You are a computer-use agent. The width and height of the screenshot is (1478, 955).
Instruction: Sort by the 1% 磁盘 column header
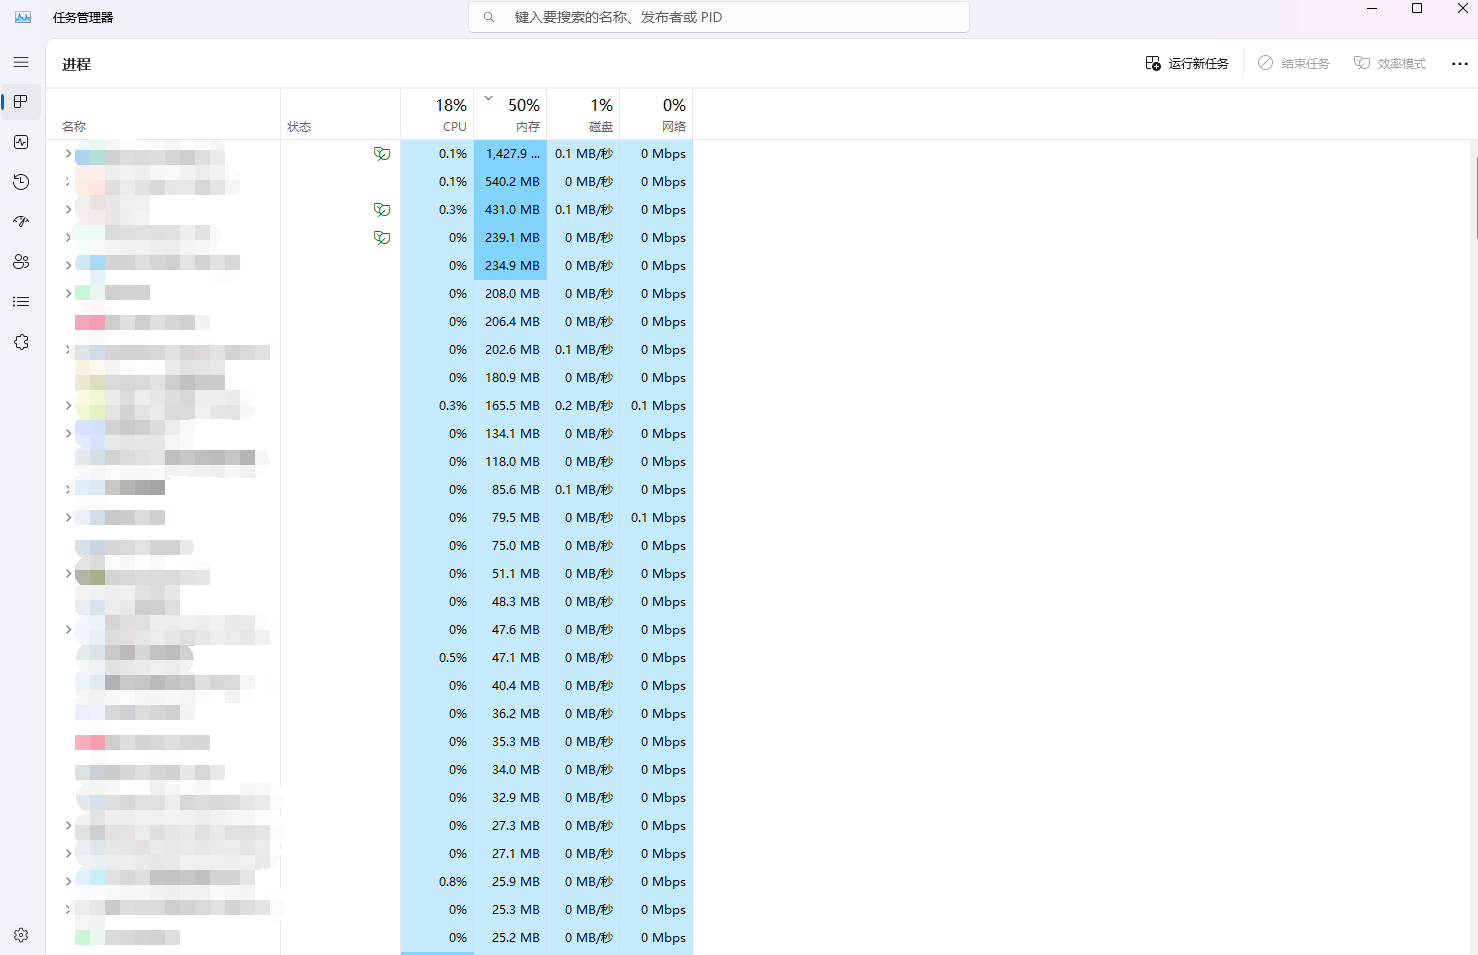pyautogui.click(x=583, y=114)
